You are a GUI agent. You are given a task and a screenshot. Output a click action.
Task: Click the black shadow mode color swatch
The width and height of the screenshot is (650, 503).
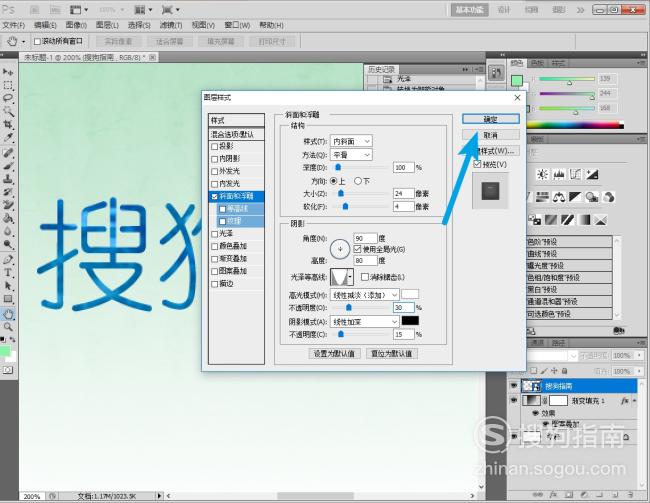pyautogui.click(x=410, y=321)
